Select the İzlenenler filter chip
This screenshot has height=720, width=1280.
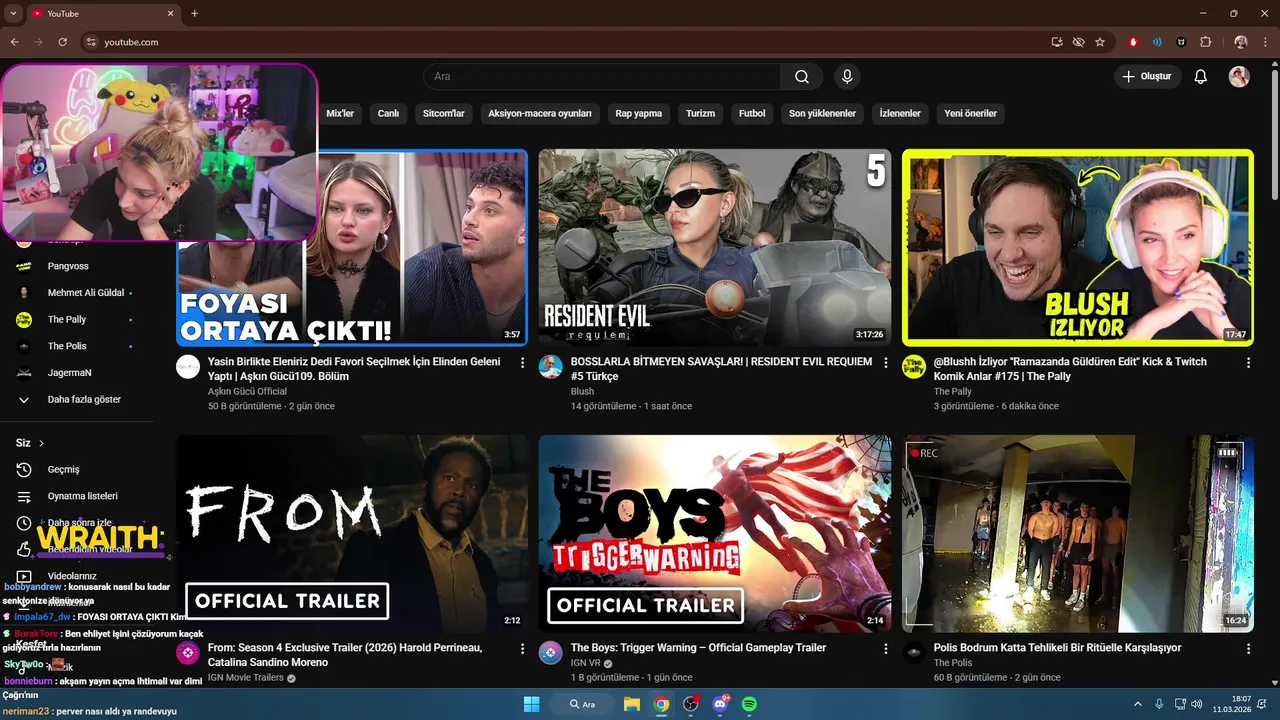tap(900, 114)
